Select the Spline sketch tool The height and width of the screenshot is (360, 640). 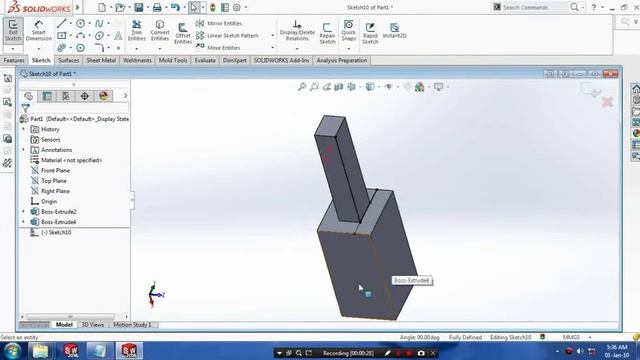[x=99, y=23]
